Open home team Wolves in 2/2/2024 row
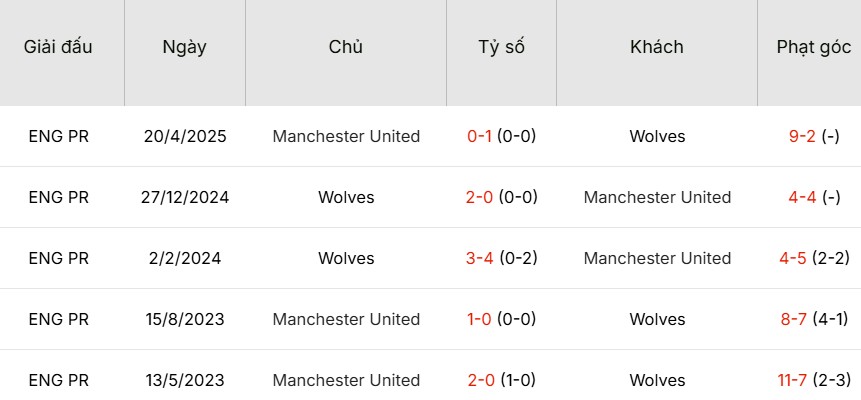 (x=346, y=258)
